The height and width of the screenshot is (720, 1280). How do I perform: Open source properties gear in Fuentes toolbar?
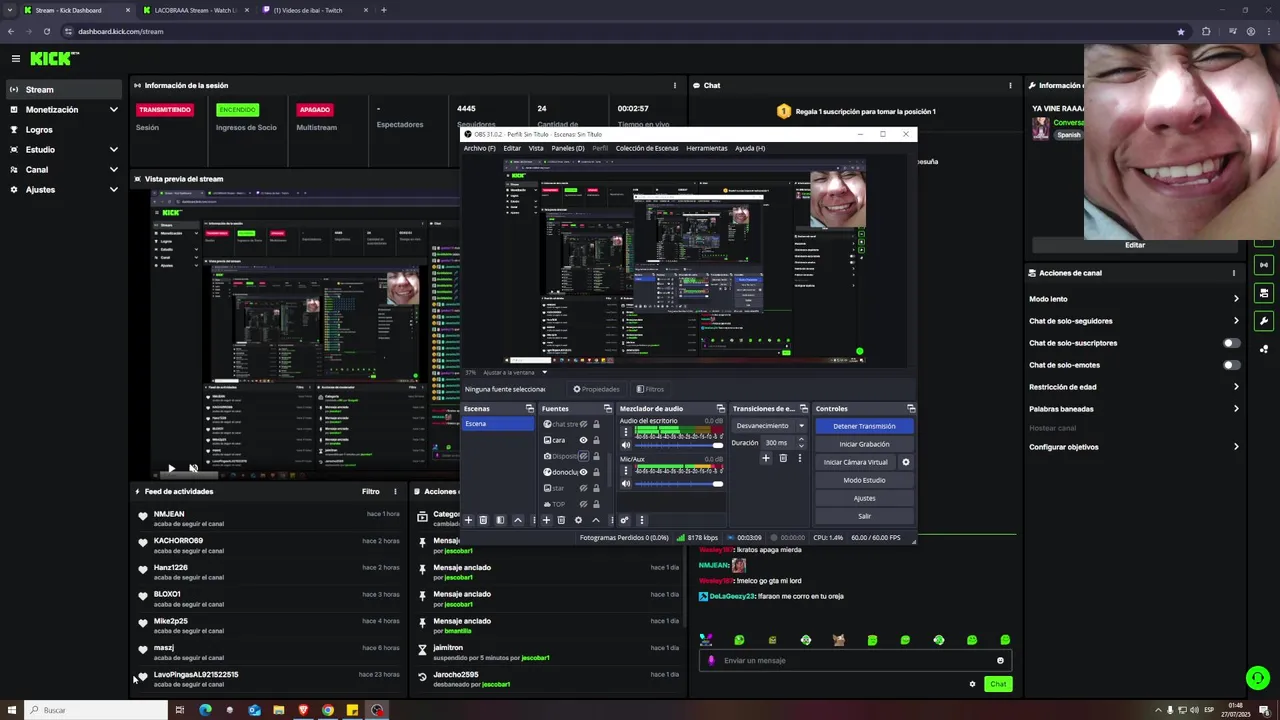click(578, 520)
